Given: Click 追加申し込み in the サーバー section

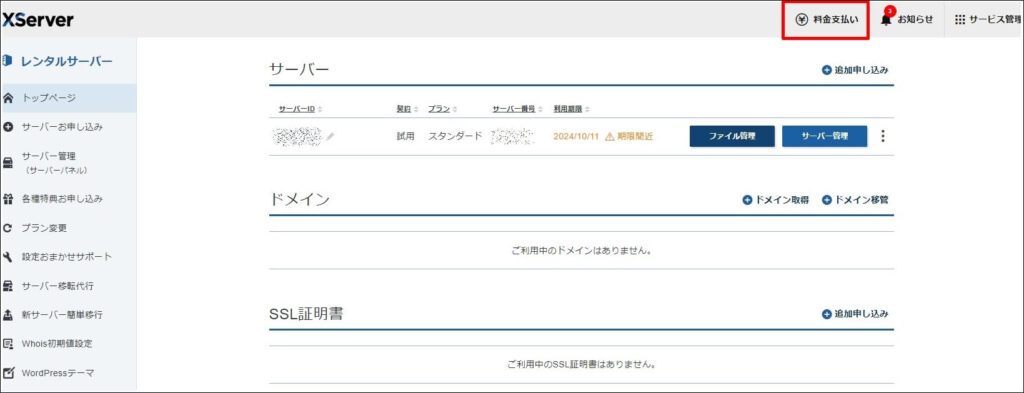Looking at the screenshot, I should click(x=855, y=70).
